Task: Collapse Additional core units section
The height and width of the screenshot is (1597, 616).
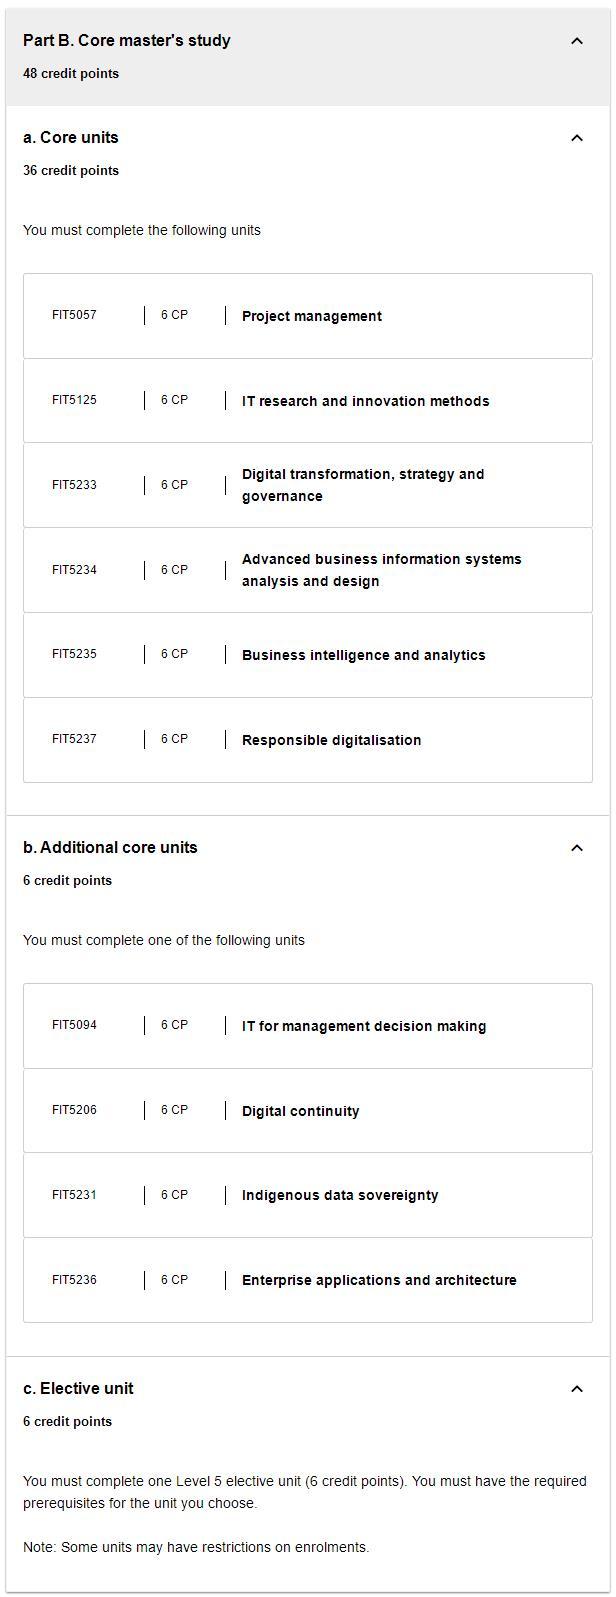Action: pos(576,848)
